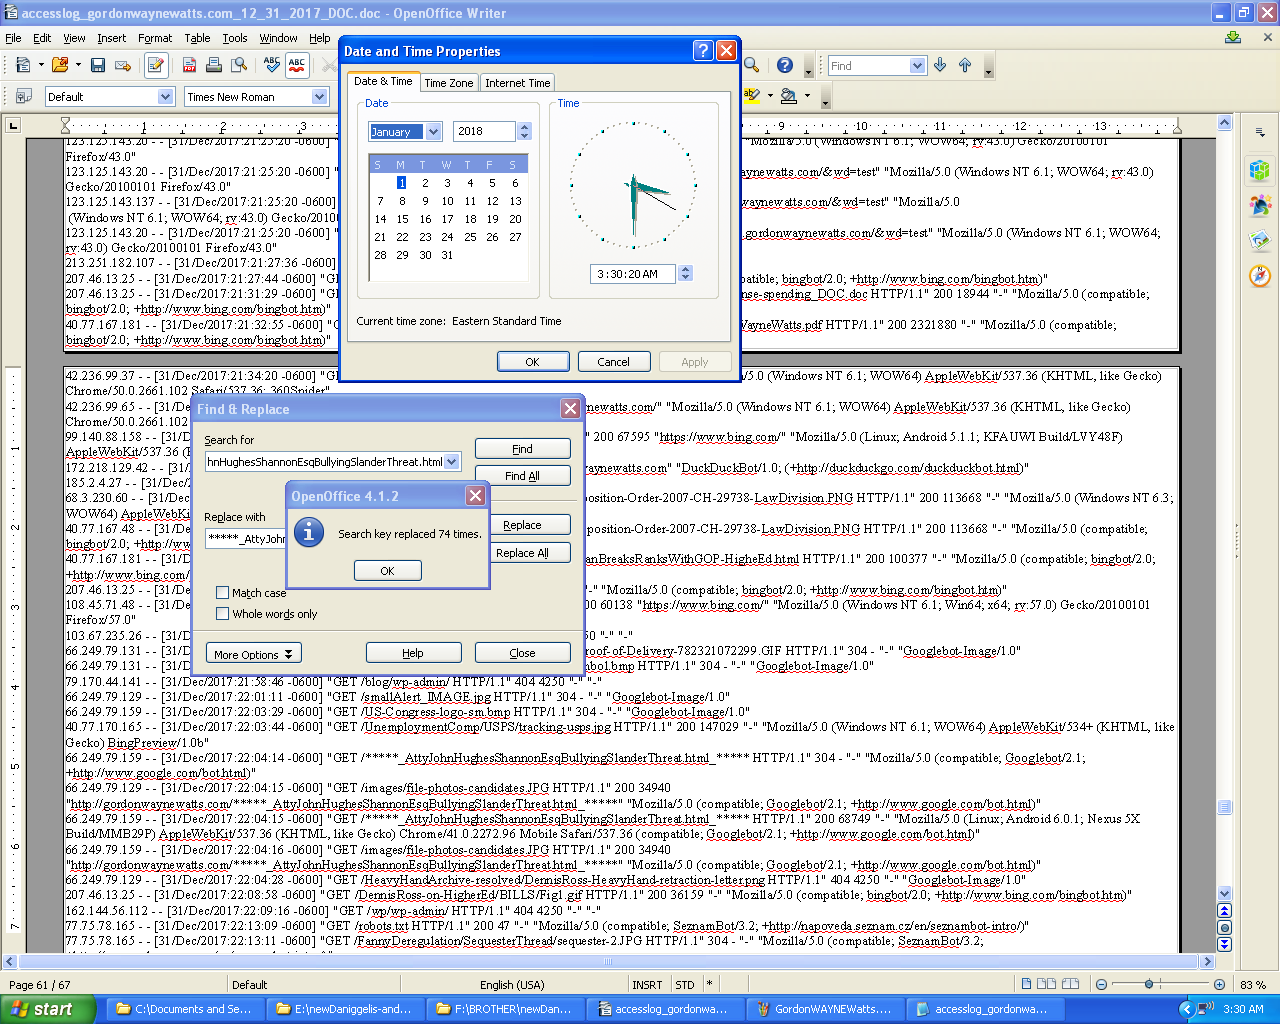The width and height of the screenshot is (1280, 1024).
Task: Click the Replace All button
Action: click(522, 553)
